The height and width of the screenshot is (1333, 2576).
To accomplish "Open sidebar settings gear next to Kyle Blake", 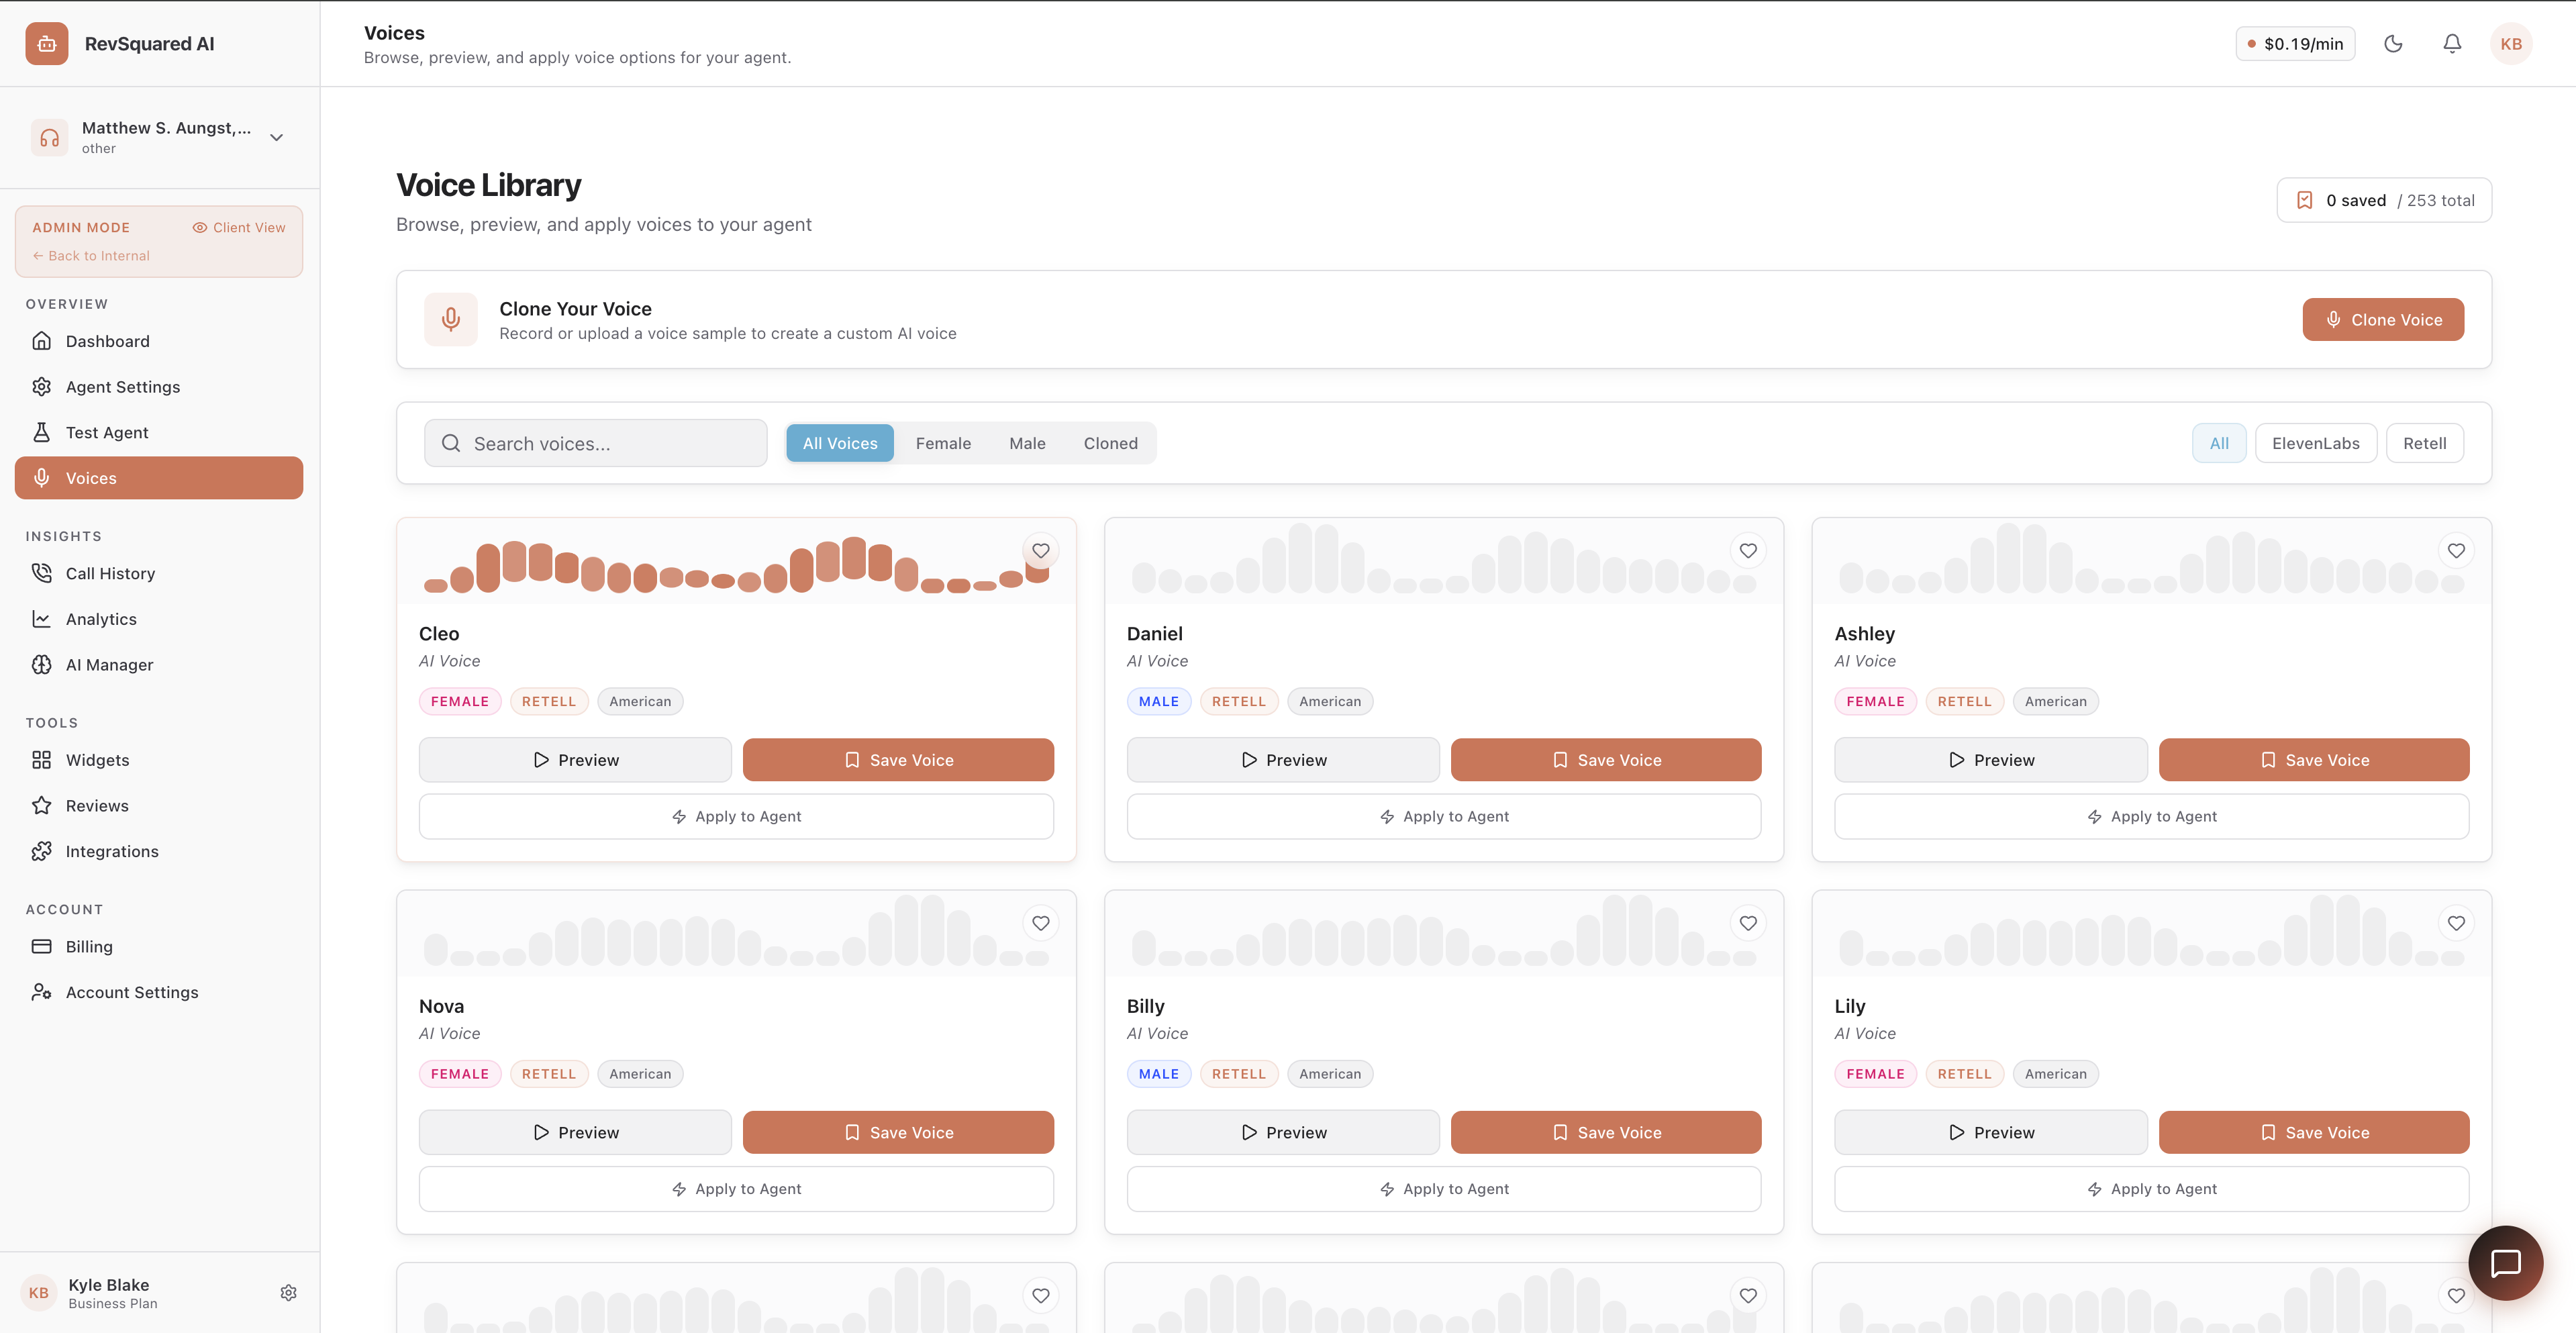I will 288,1293.
